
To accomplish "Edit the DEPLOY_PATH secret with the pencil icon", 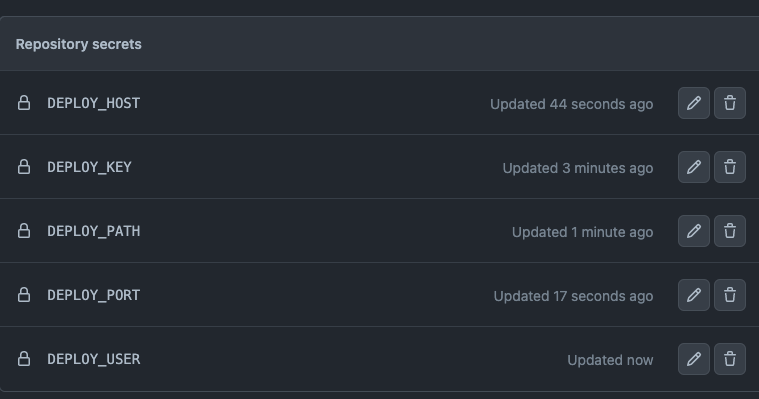I will (x=694, y=231).
